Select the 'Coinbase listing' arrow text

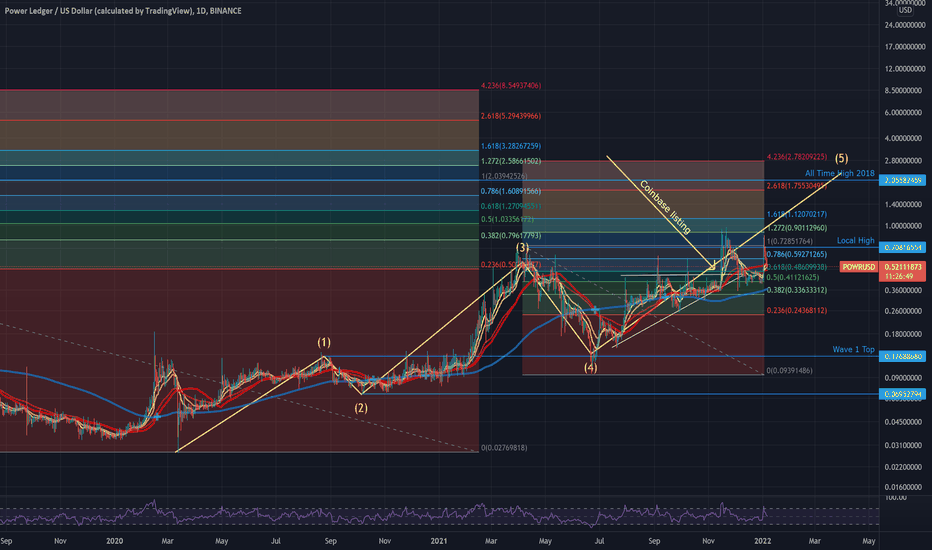tap(665, 206)
